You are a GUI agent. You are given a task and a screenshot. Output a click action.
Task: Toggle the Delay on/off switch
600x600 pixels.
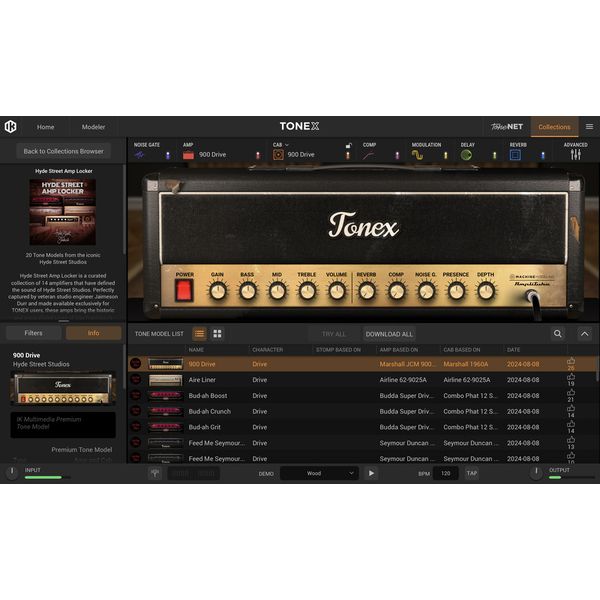pyautogui.click(x=494, y=155)
